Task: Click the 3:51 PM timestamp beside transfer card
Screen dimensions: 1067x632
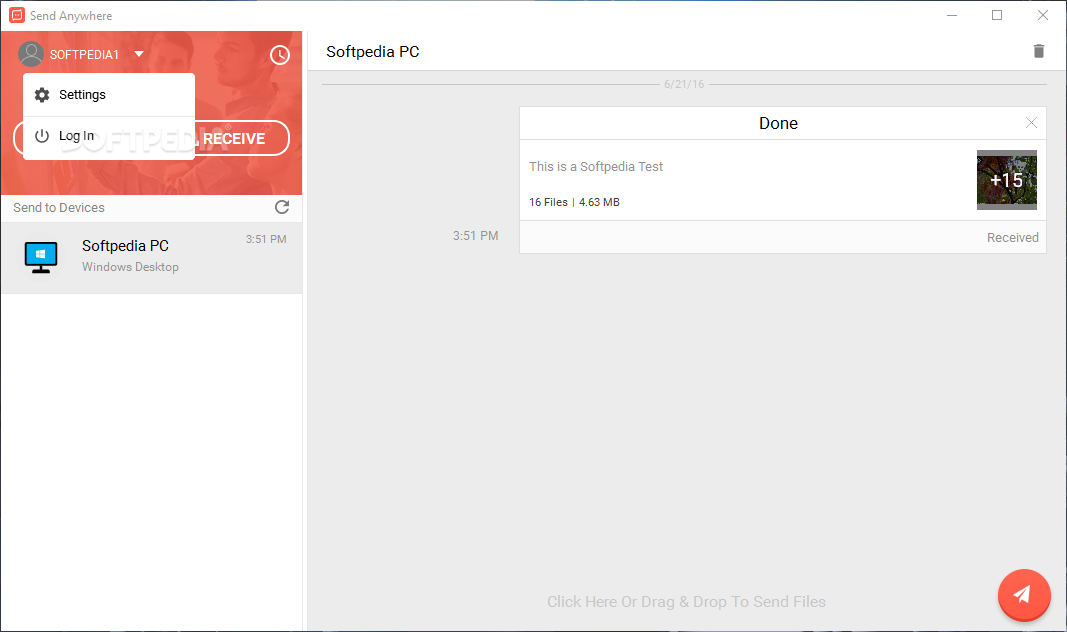Action: (475, 235)
